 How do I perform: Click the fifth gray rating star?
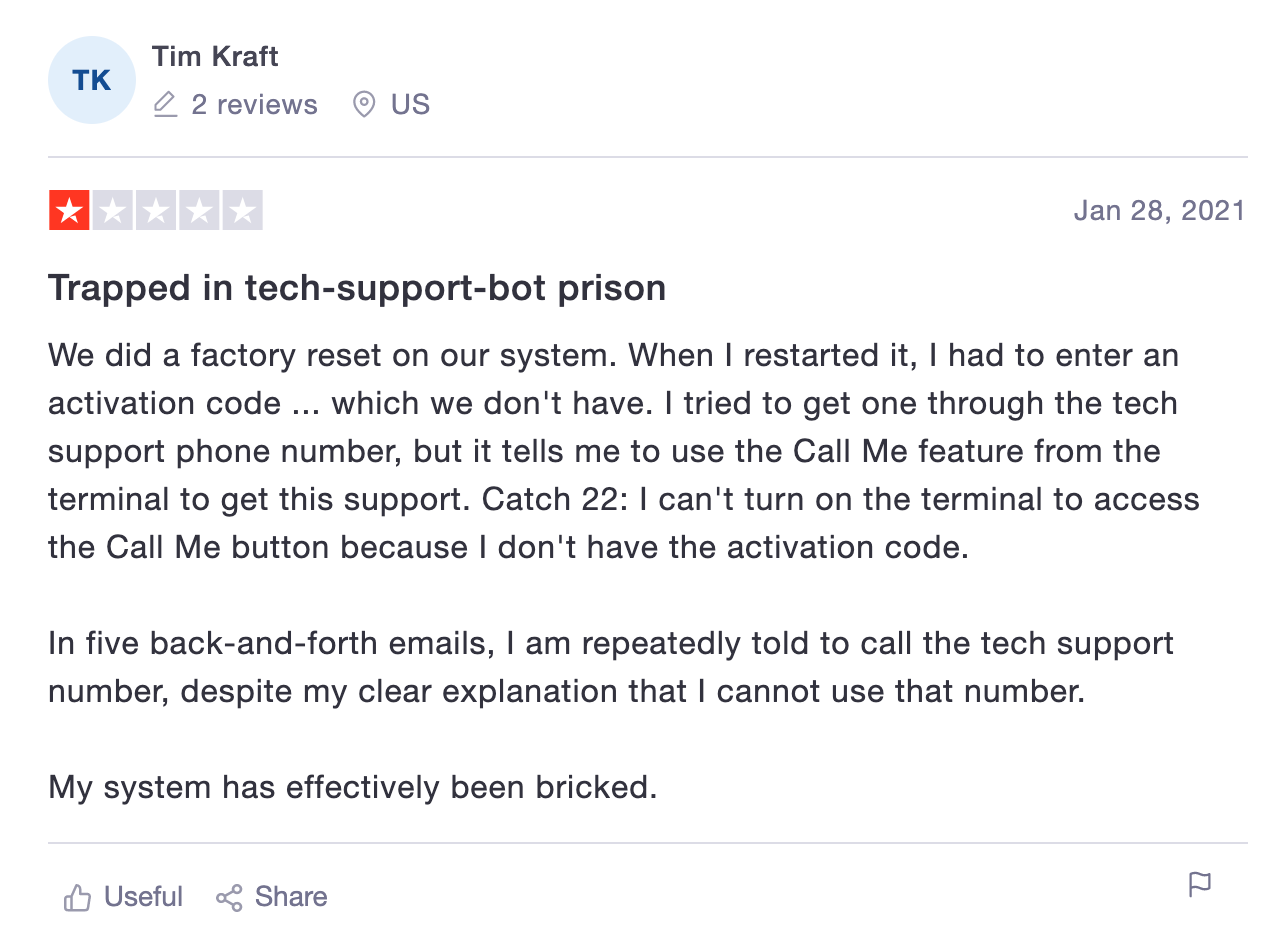pyautogui.click(x=242, y=210)
